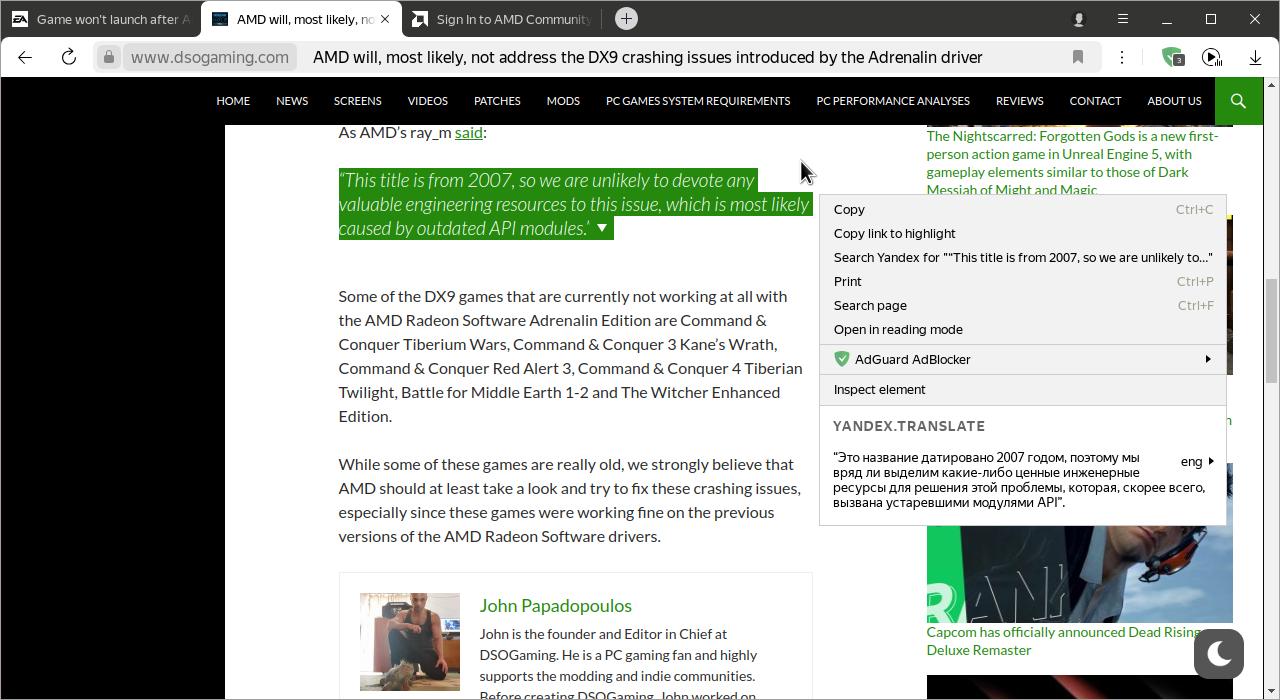Viewport: 1280px width, 700px height.
Task: Go back to the previous page
Action: [x=25, y=57]
